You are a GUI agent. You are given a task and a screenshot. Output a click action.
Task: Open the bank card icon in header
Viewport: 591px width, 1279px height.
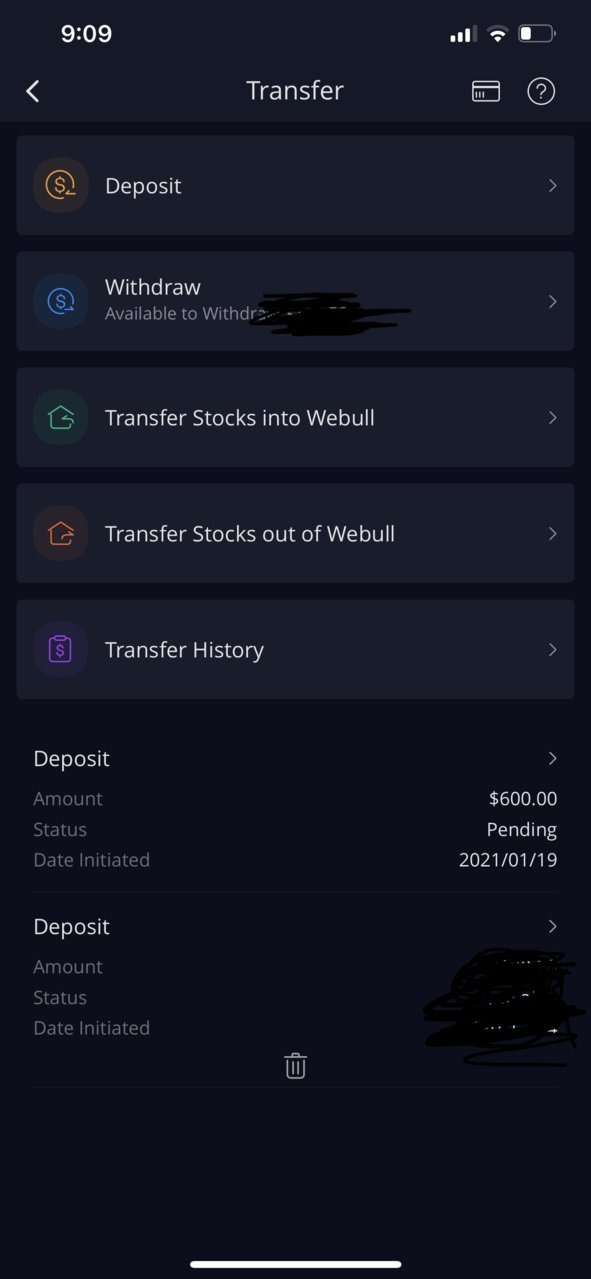click(486, 91)
